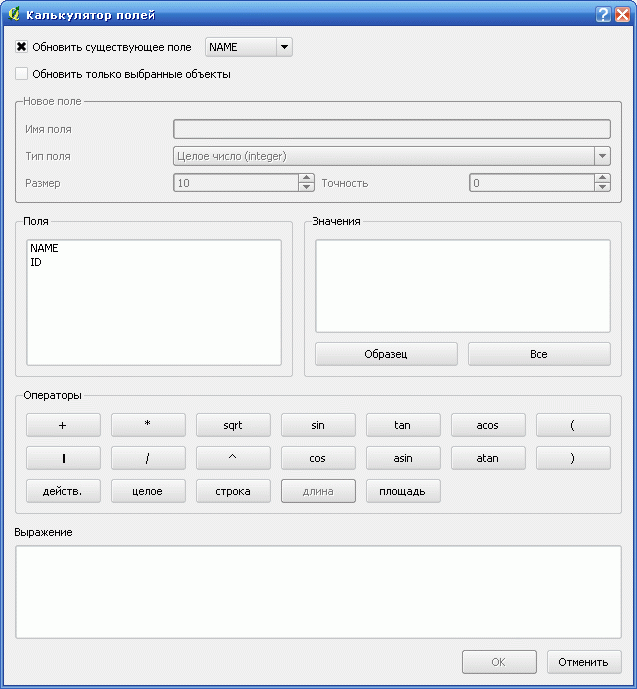Click the 'строка' conversion button
Viewport: 637px width, 689px height.
233,491
